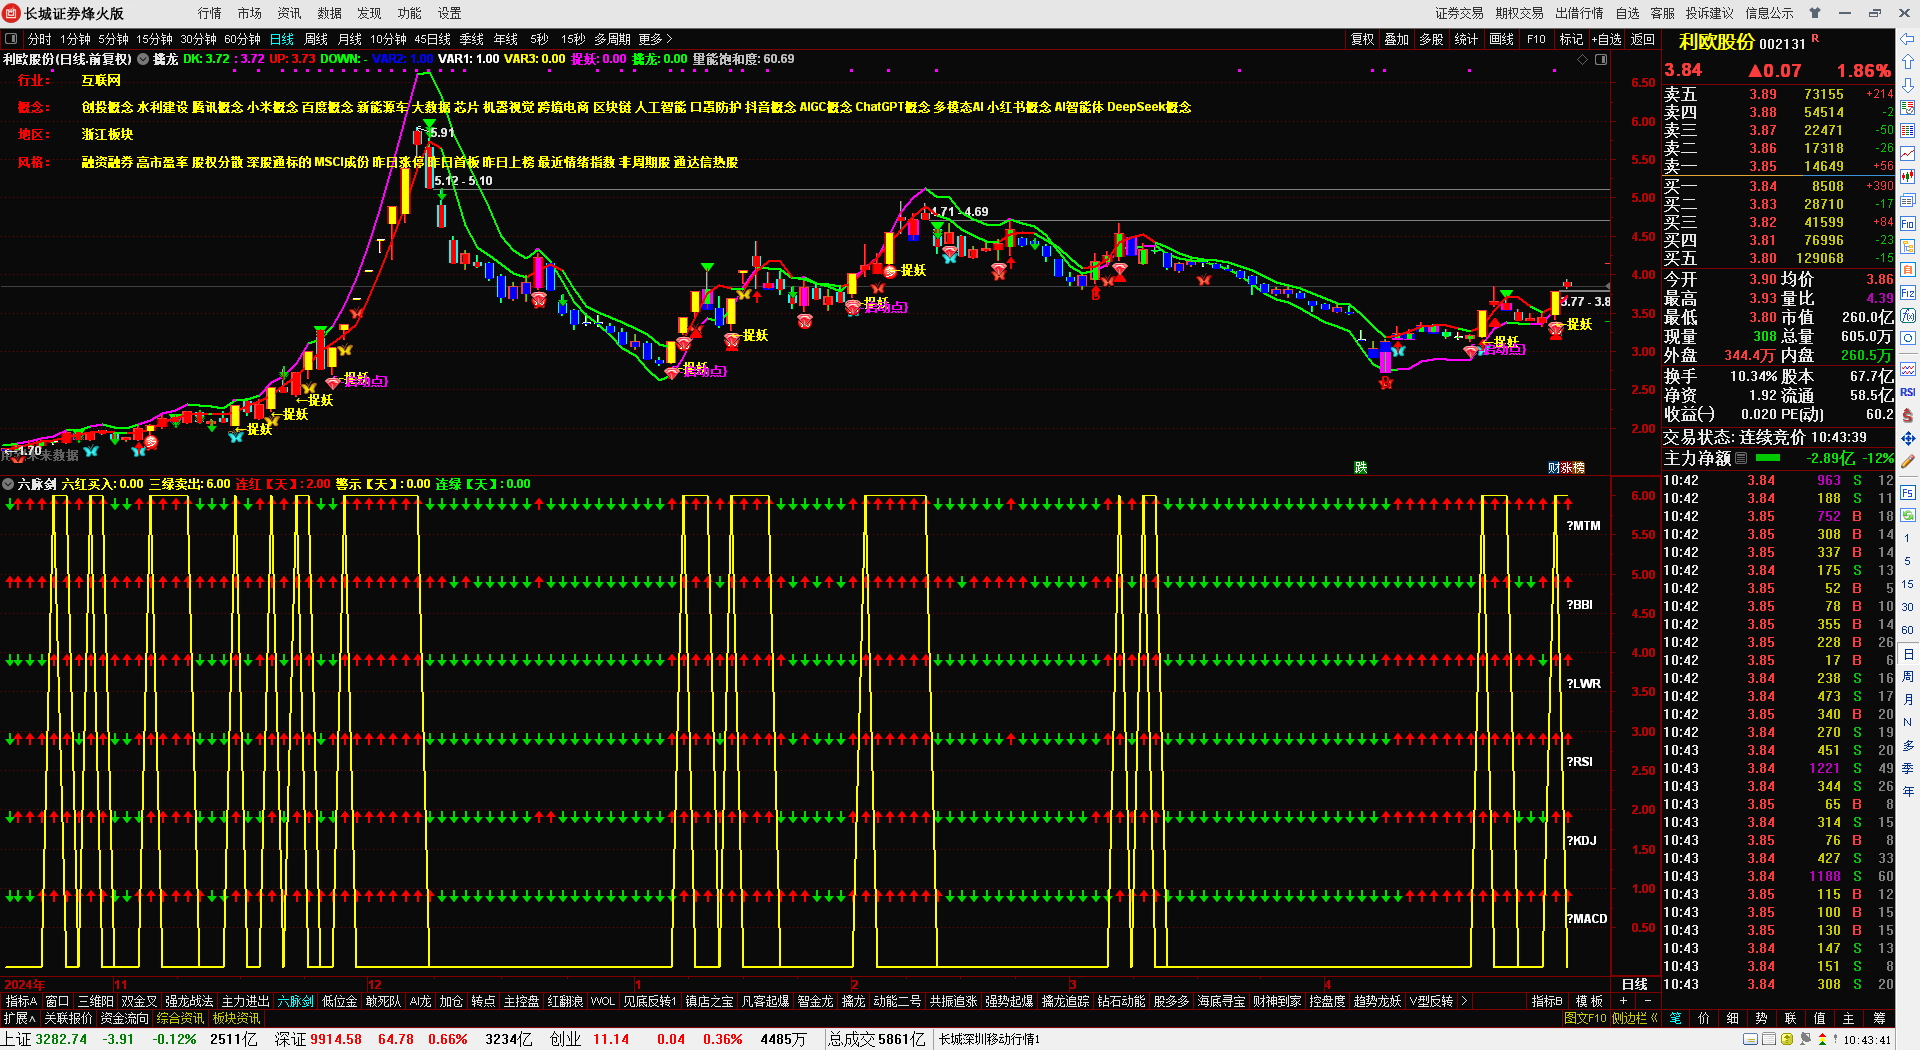Screen dimensions: 1920x1050
Task: Switch to the 资金流向 bottom tab
Action: point(125,1018)
